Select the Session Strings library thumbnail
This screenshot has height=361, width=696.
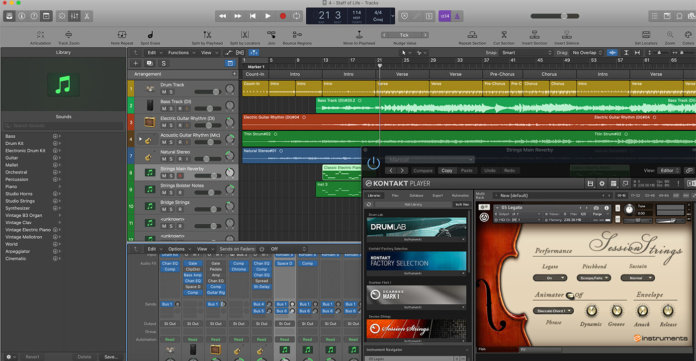[x=416, y=329]
